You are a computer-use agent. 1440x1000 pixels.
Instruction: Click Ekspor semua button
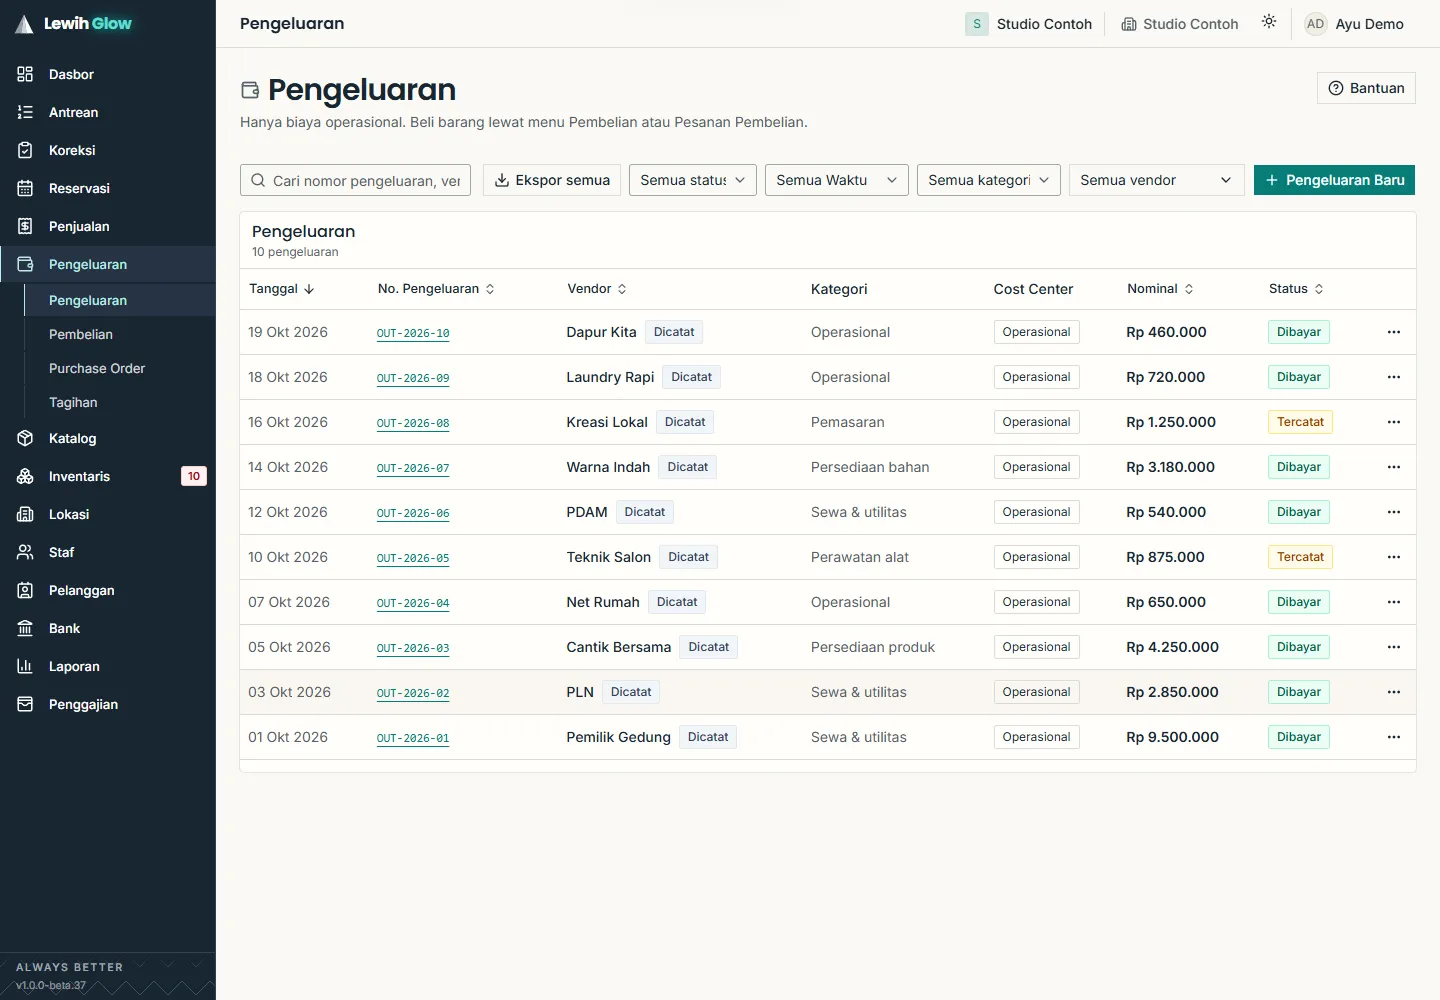click(552, 180)
